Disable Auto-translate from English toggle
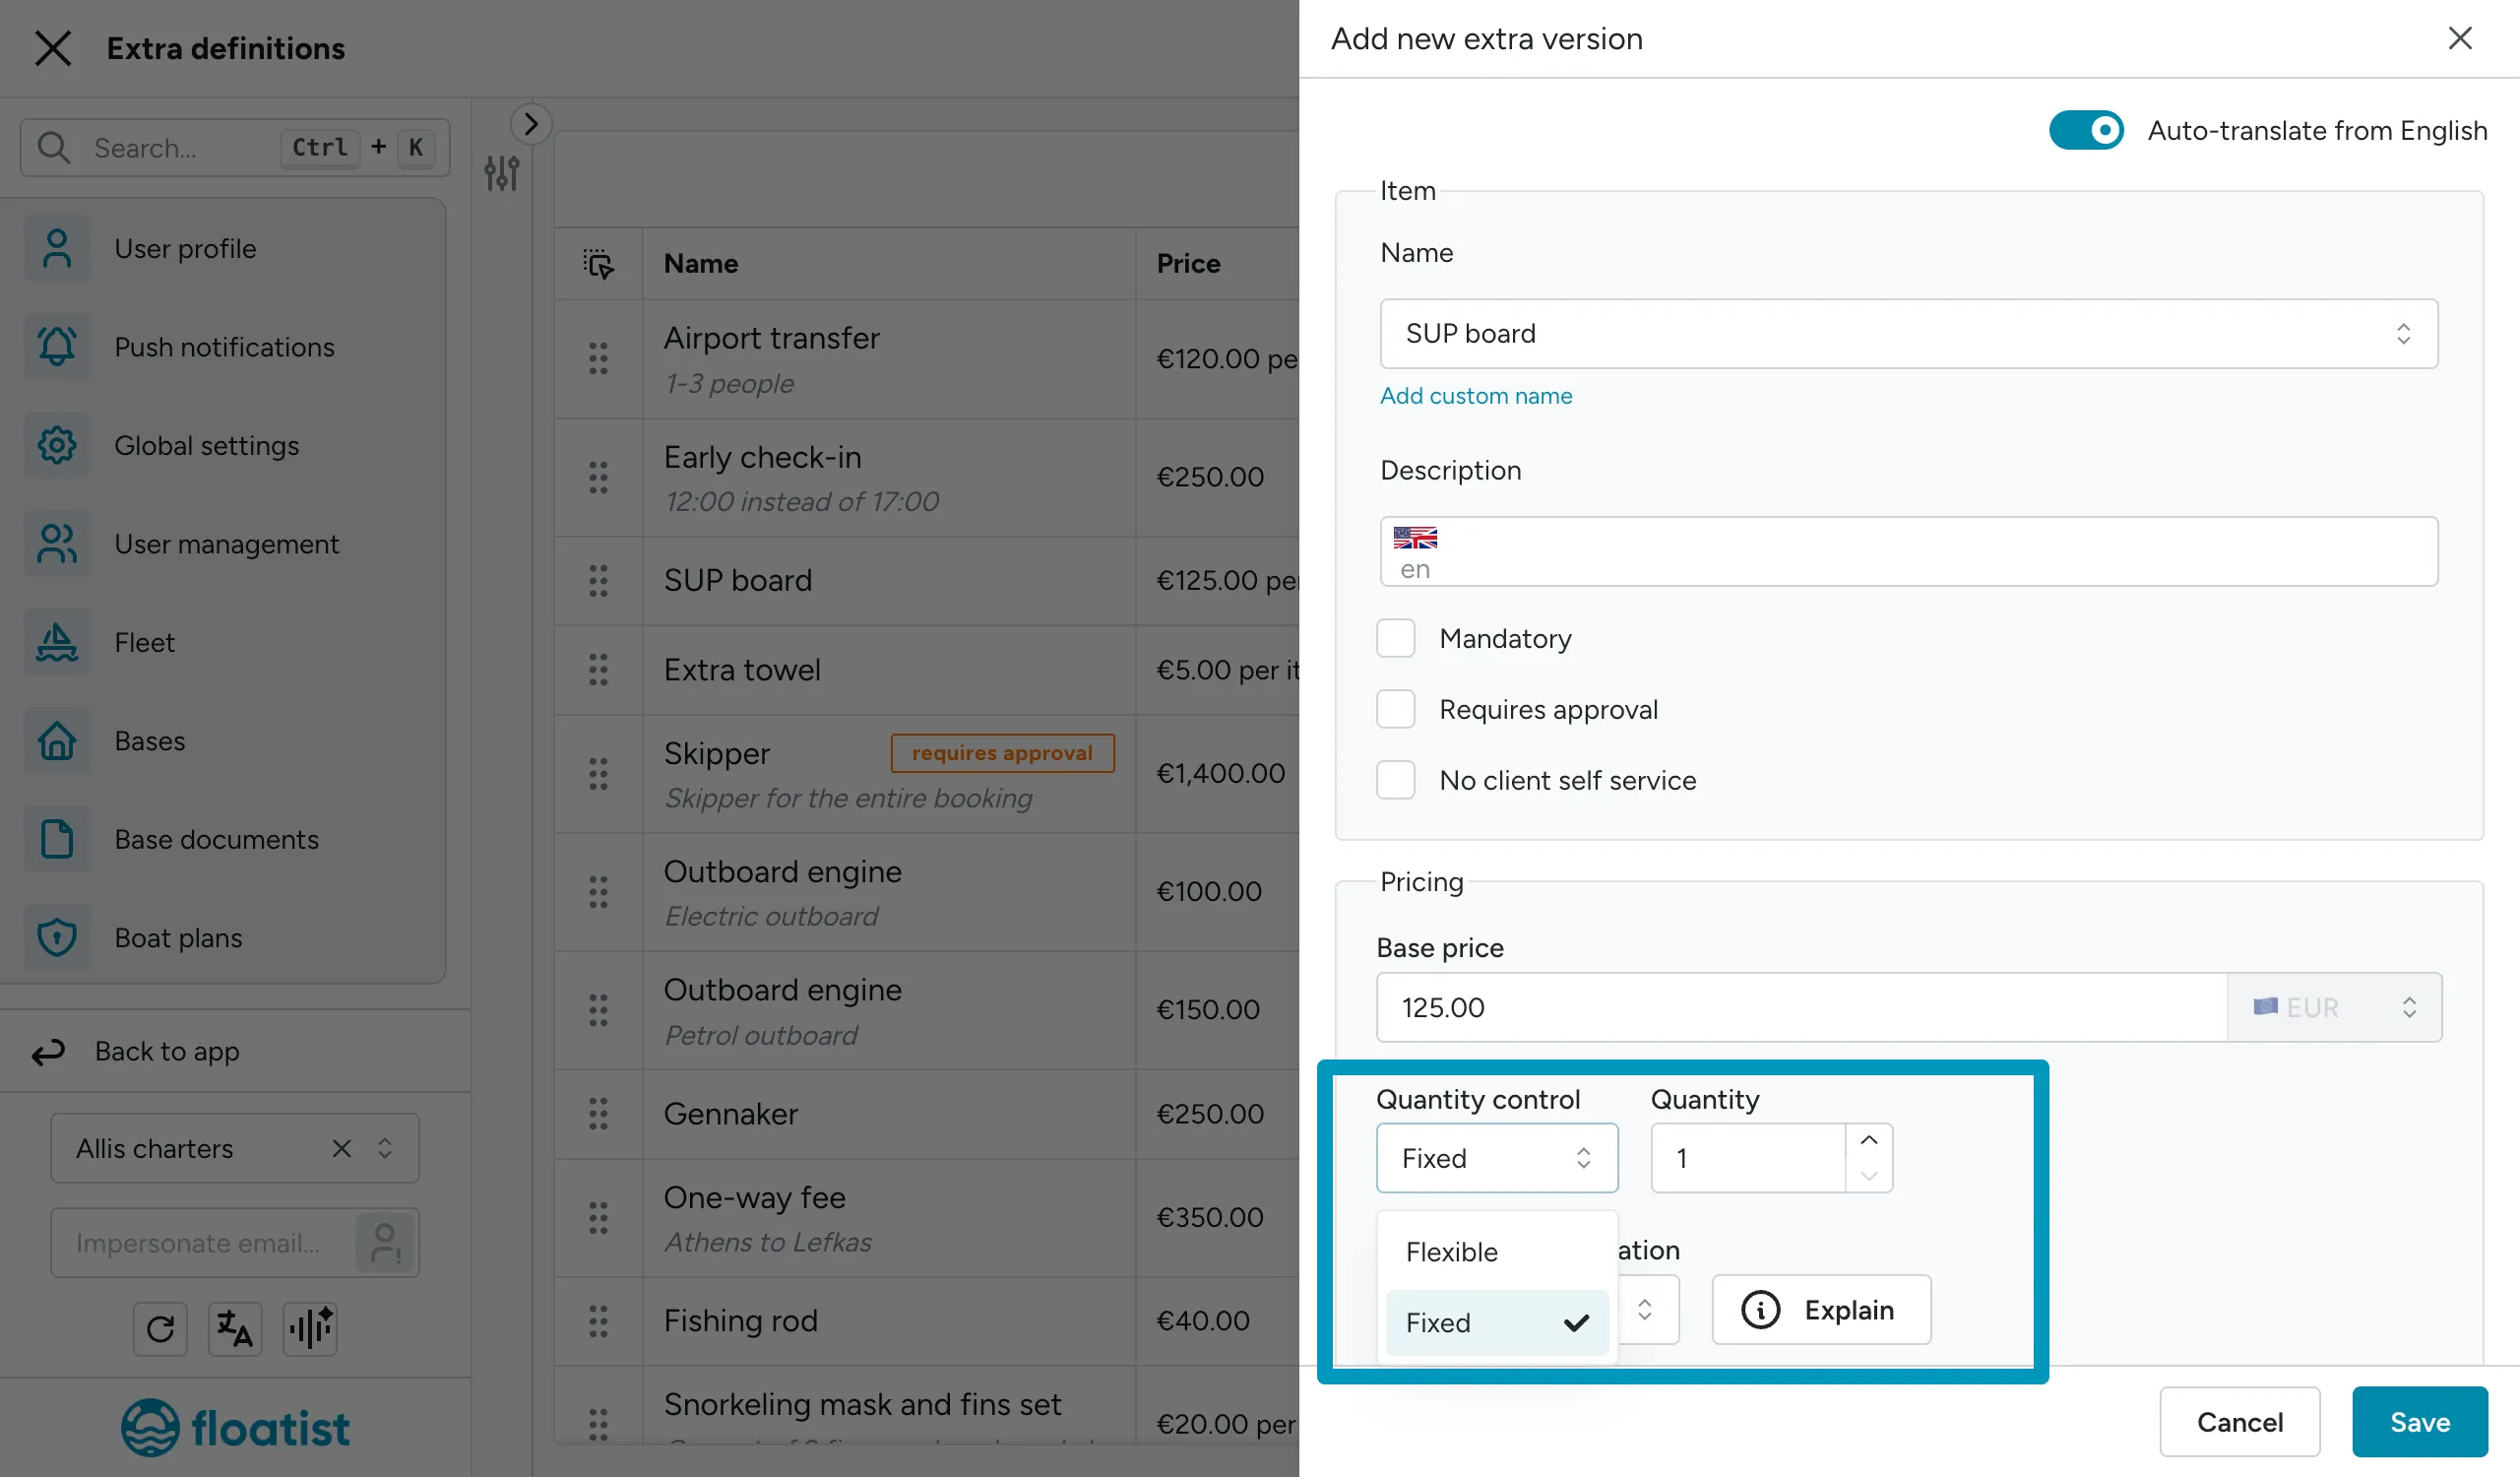Screen dimensions: 2520x1477 2086,130
